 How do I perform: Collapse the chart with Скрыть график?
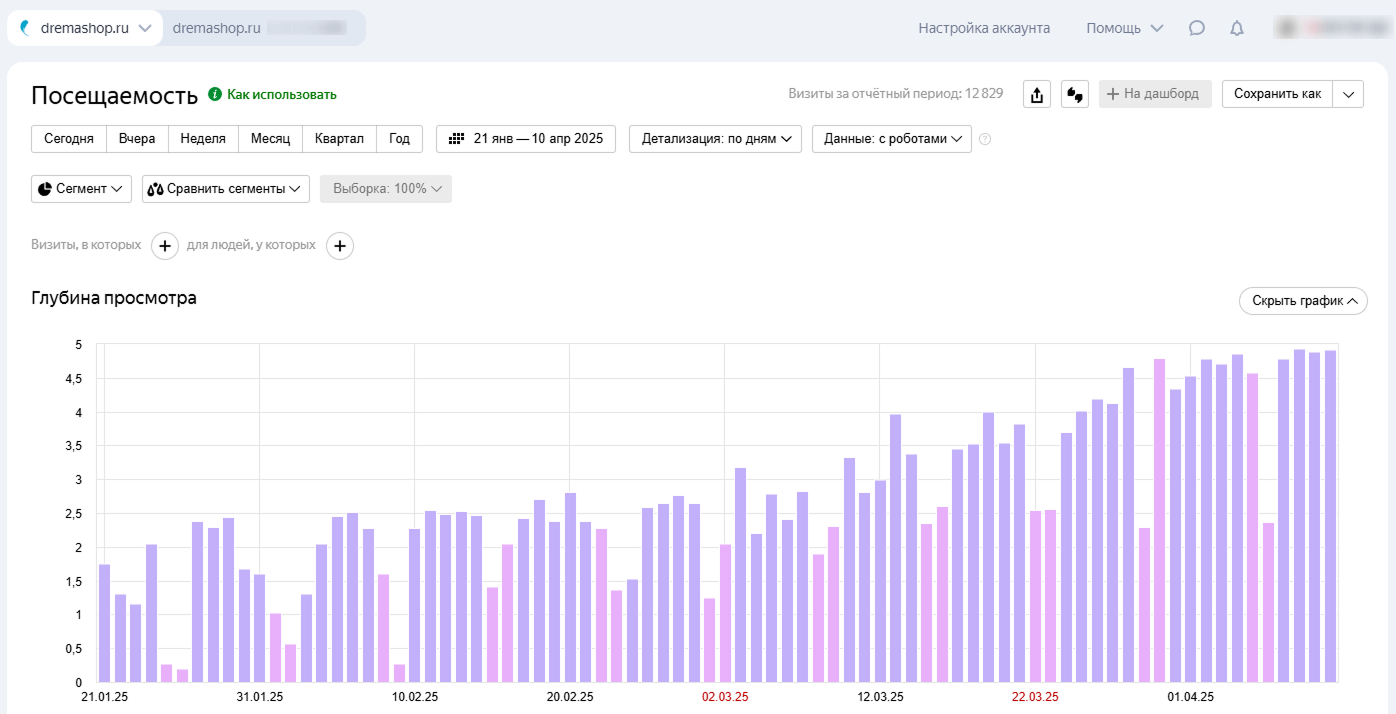(1302, 301)
